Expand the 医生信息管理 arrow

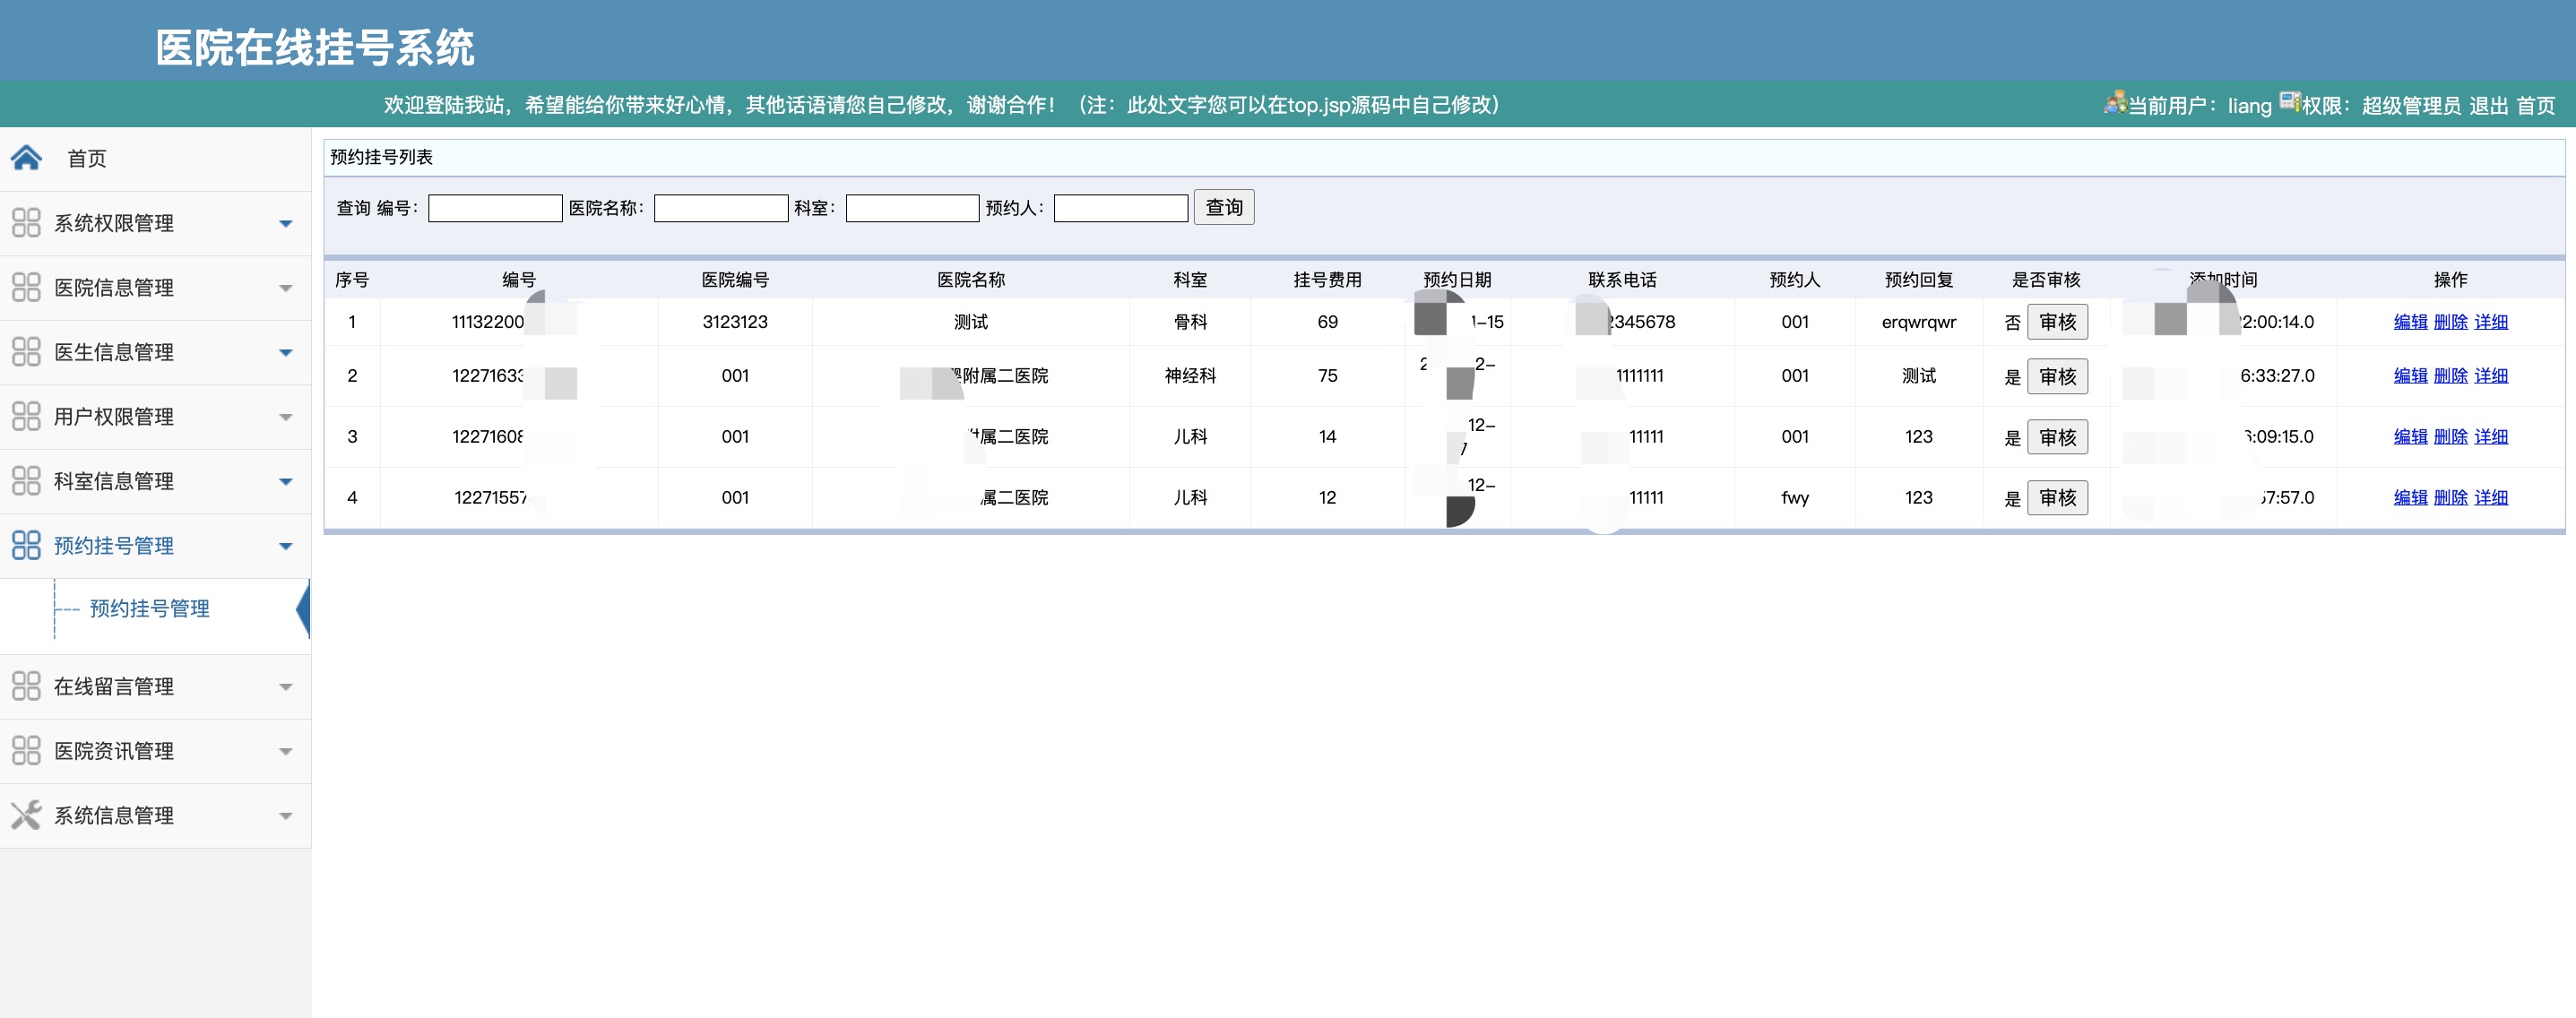tap(286, 353)
